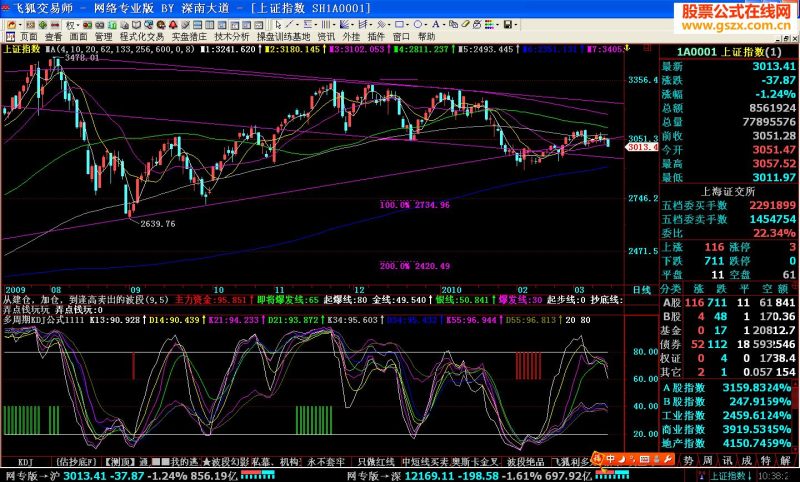
Task: Select the line drawing tool
Action: click(x=289, y=24)
